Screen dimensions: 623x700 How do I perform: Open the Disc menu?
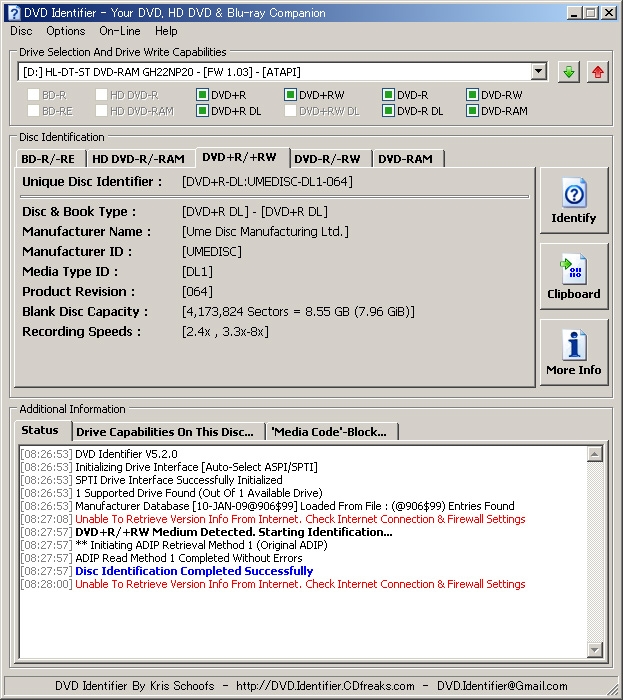pos(21,31)
